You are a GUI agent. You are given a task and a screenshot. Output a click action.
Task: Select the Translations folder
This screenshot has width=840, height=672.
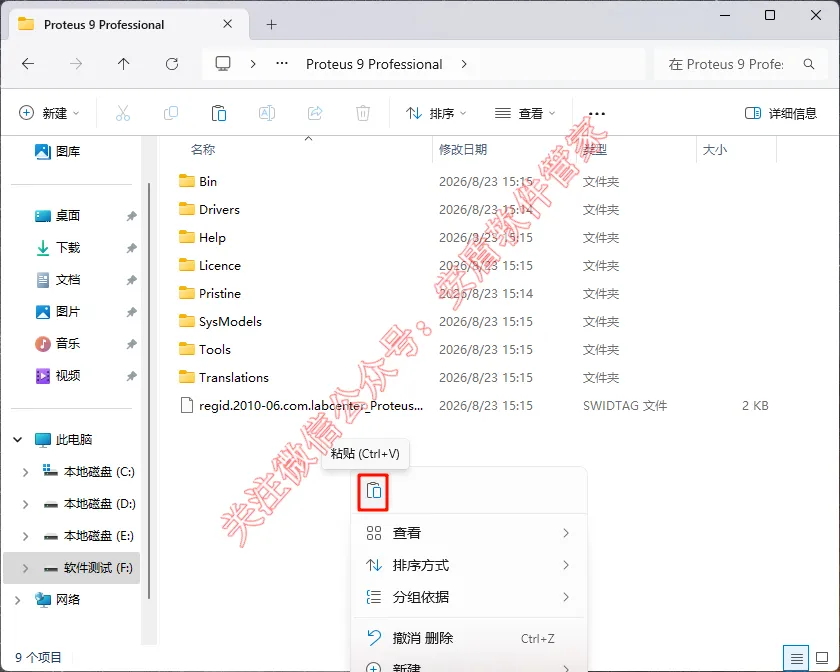234,377
